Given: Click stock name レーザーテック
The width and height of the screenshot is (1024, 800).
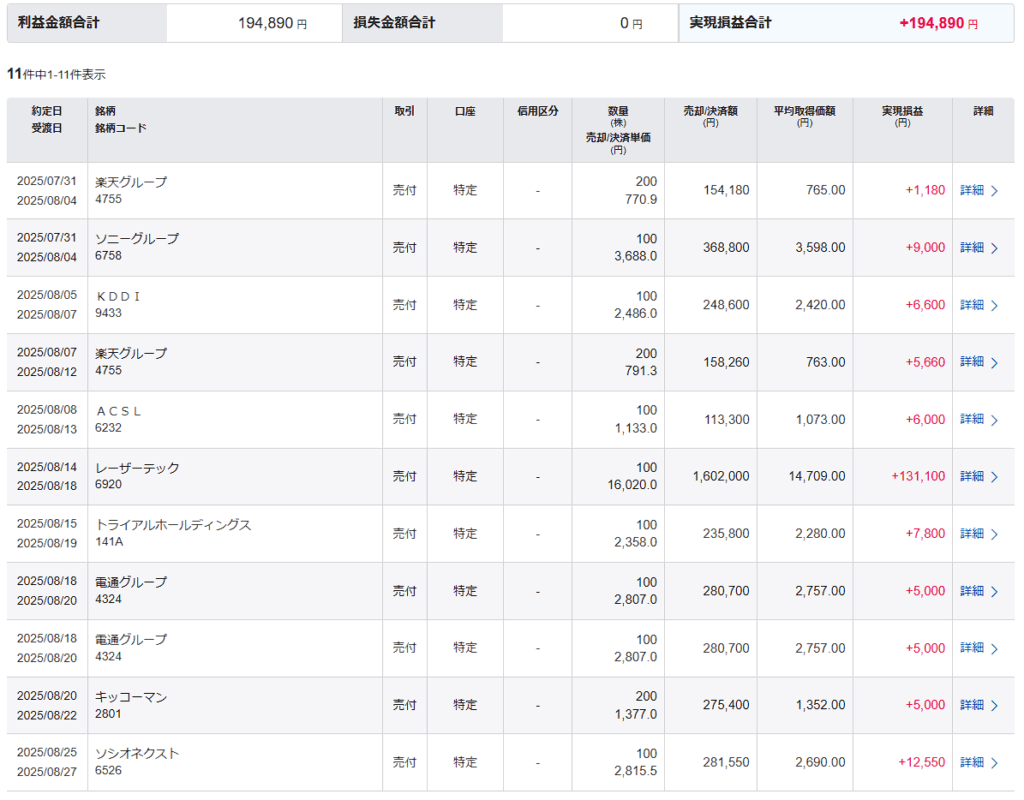Looking at the screenshot, I should pyautogui.click(x=137, y=468).
